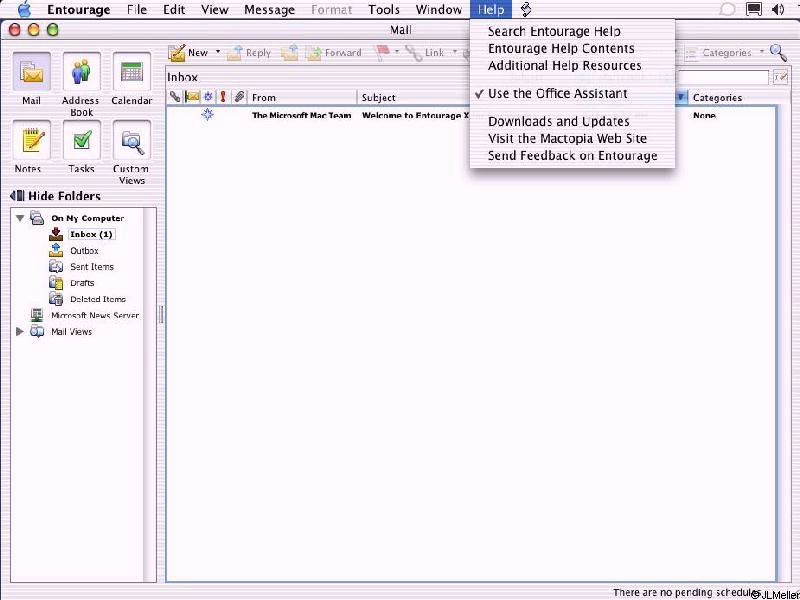Click the folder pane resize handle

[x=161, y=314]
